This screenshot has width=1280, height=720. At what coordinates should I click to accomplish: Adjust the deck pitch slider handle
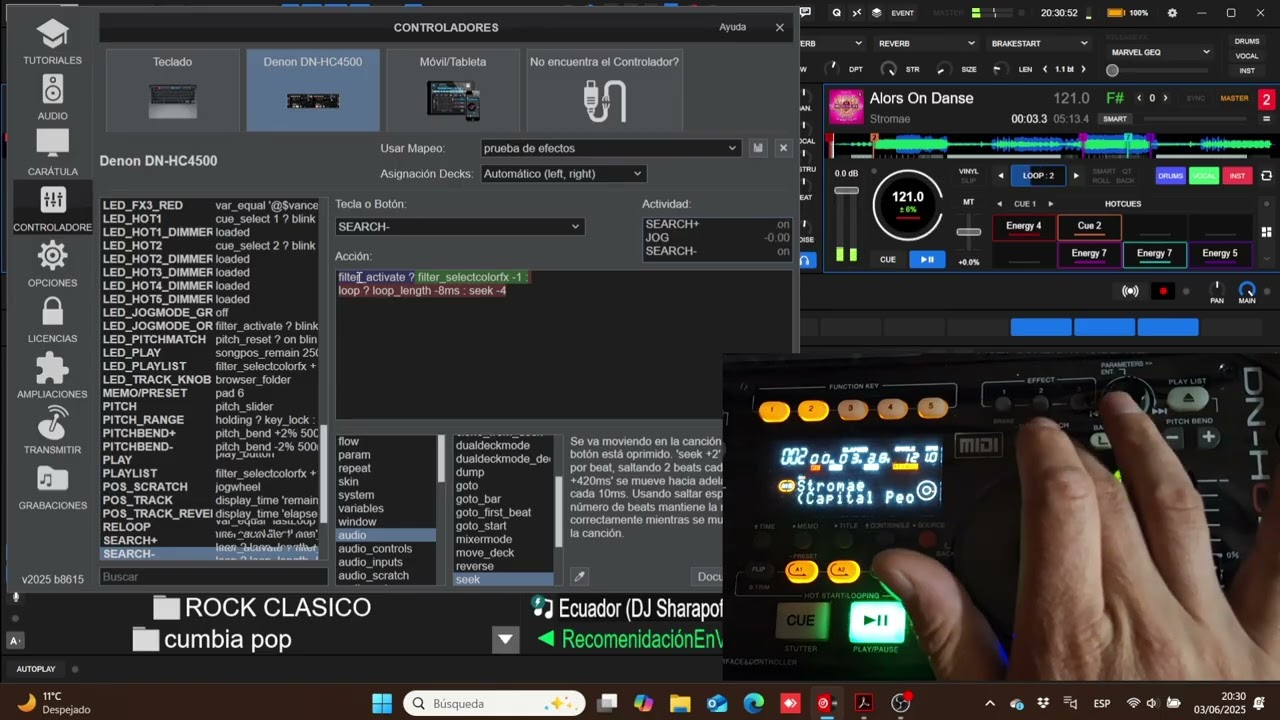(968, 232)
